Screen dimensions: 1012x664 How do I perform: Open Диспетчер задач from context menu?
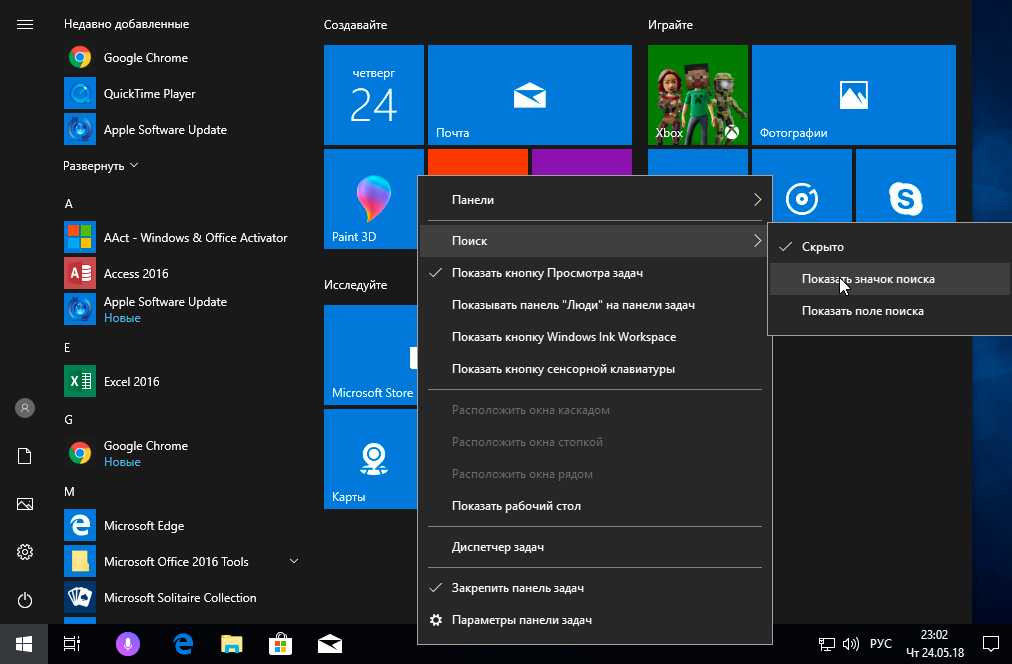[595, 547]
